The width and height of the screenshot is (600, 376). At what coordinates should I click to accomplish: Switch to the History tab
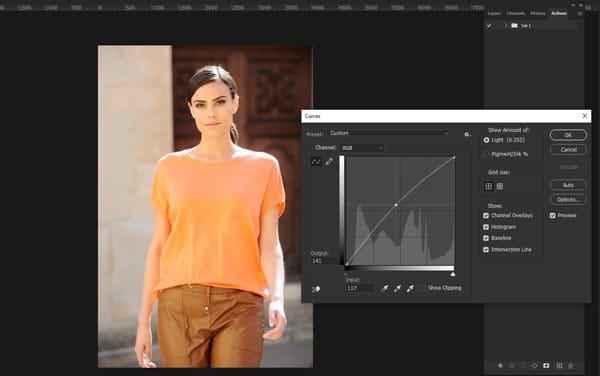[x=538, y=13]
